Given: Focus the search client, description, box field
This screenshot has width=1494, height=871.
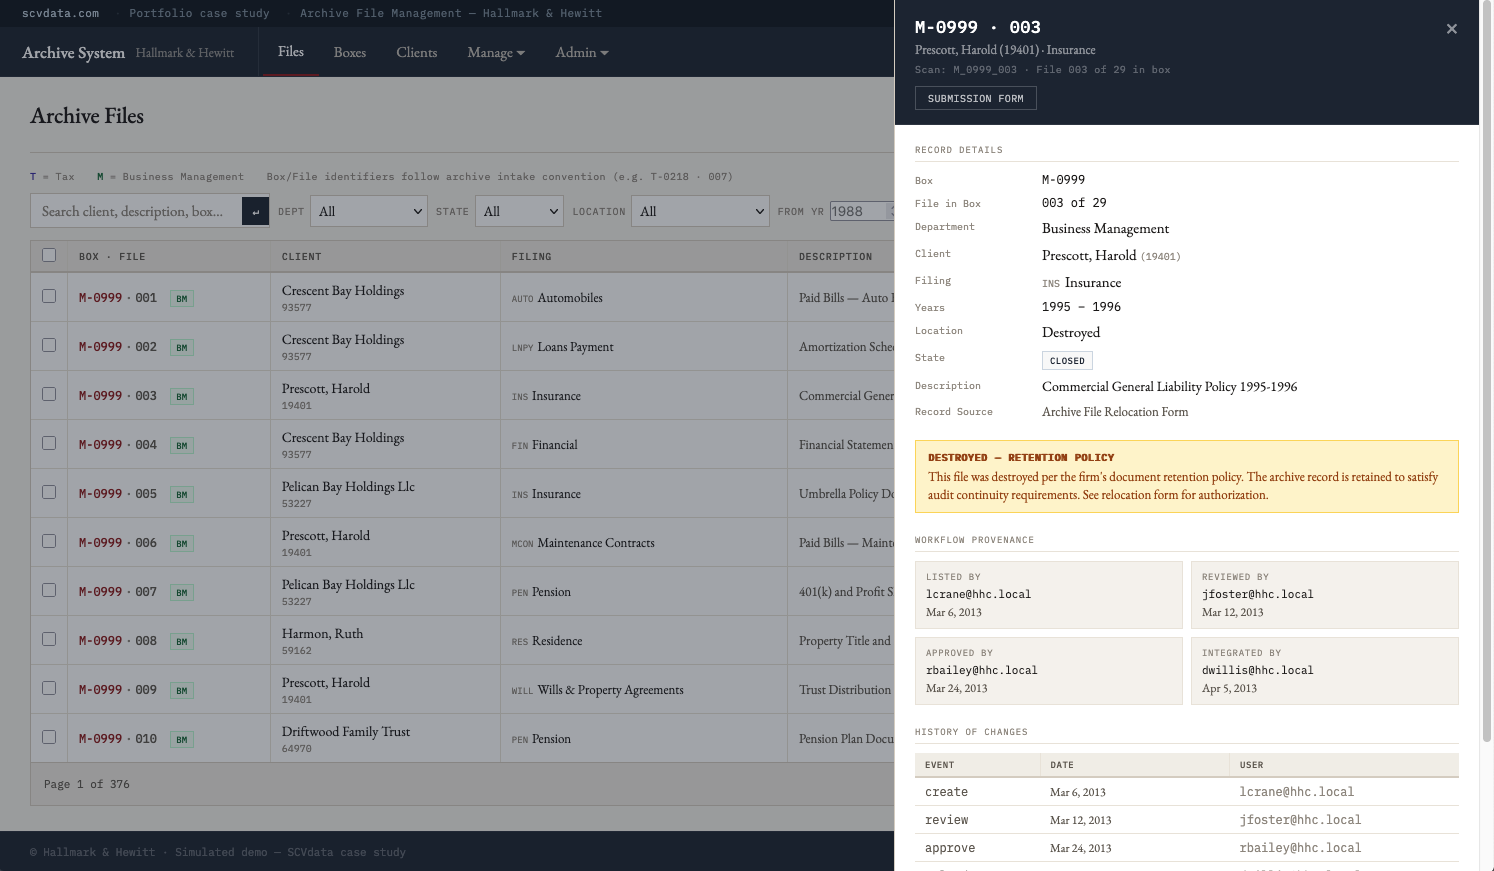Looking at the screenshot, I should coord(136,211).
